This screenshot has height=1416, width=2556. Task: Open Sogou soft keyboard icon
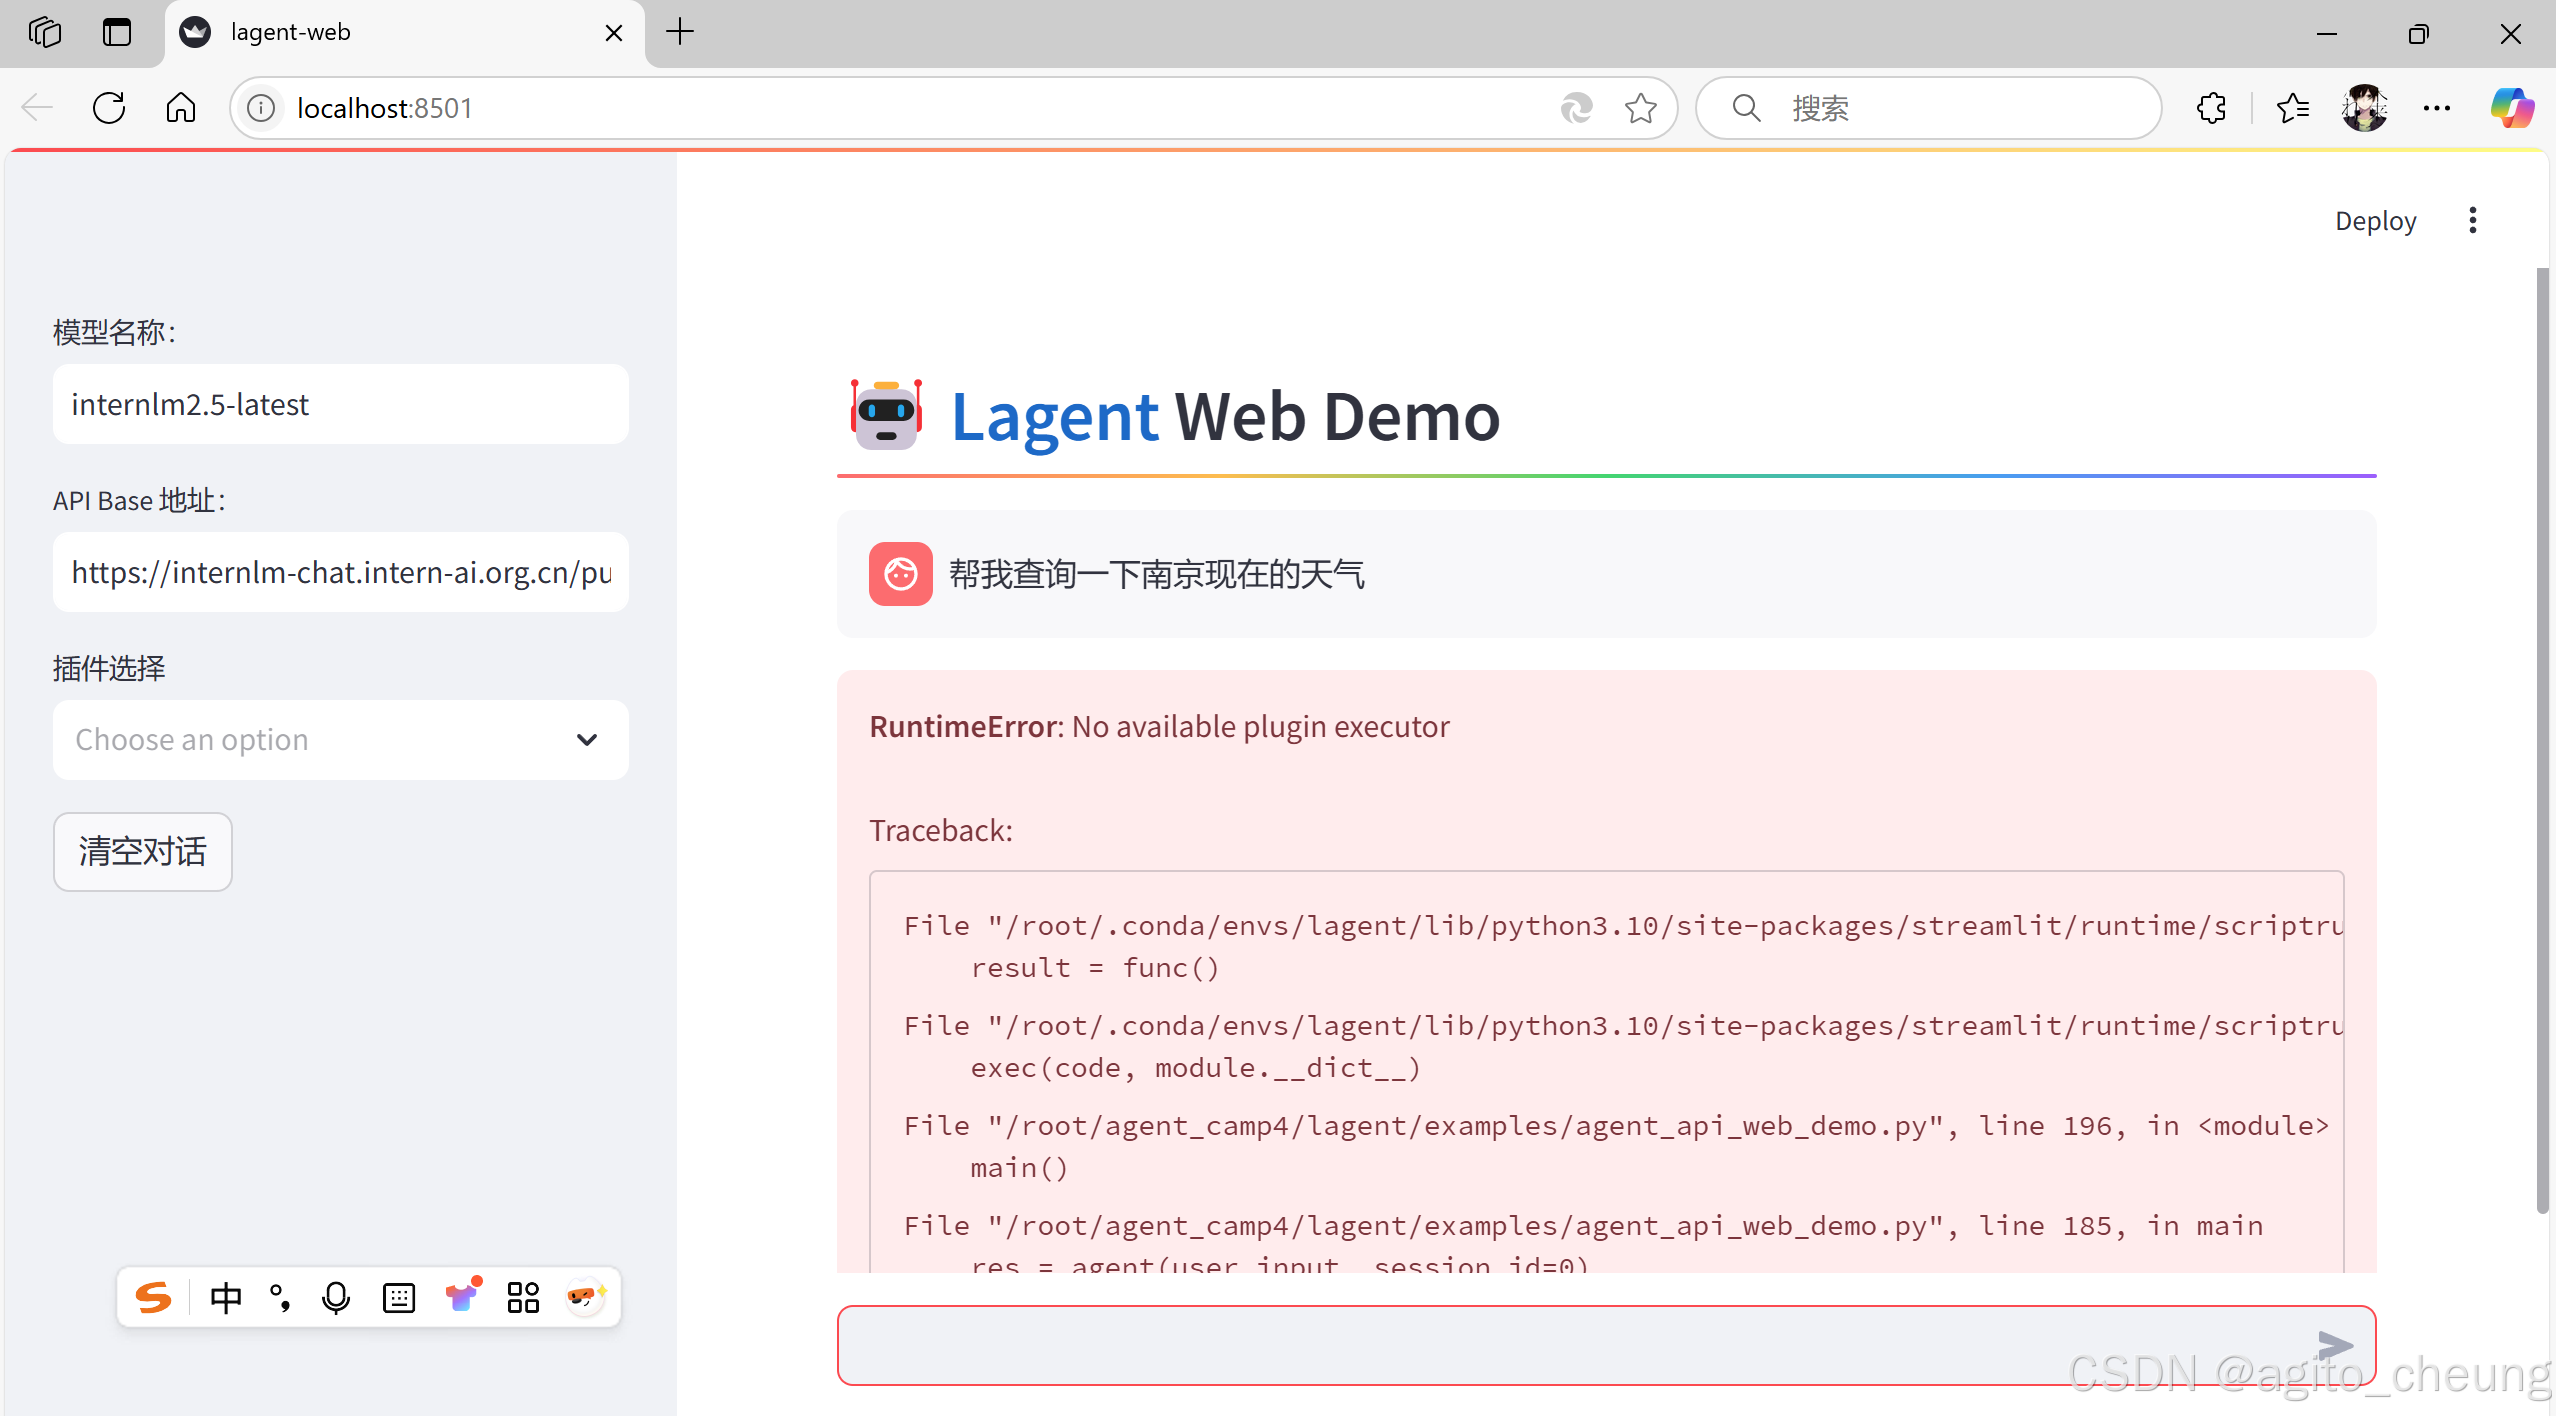398,1298
